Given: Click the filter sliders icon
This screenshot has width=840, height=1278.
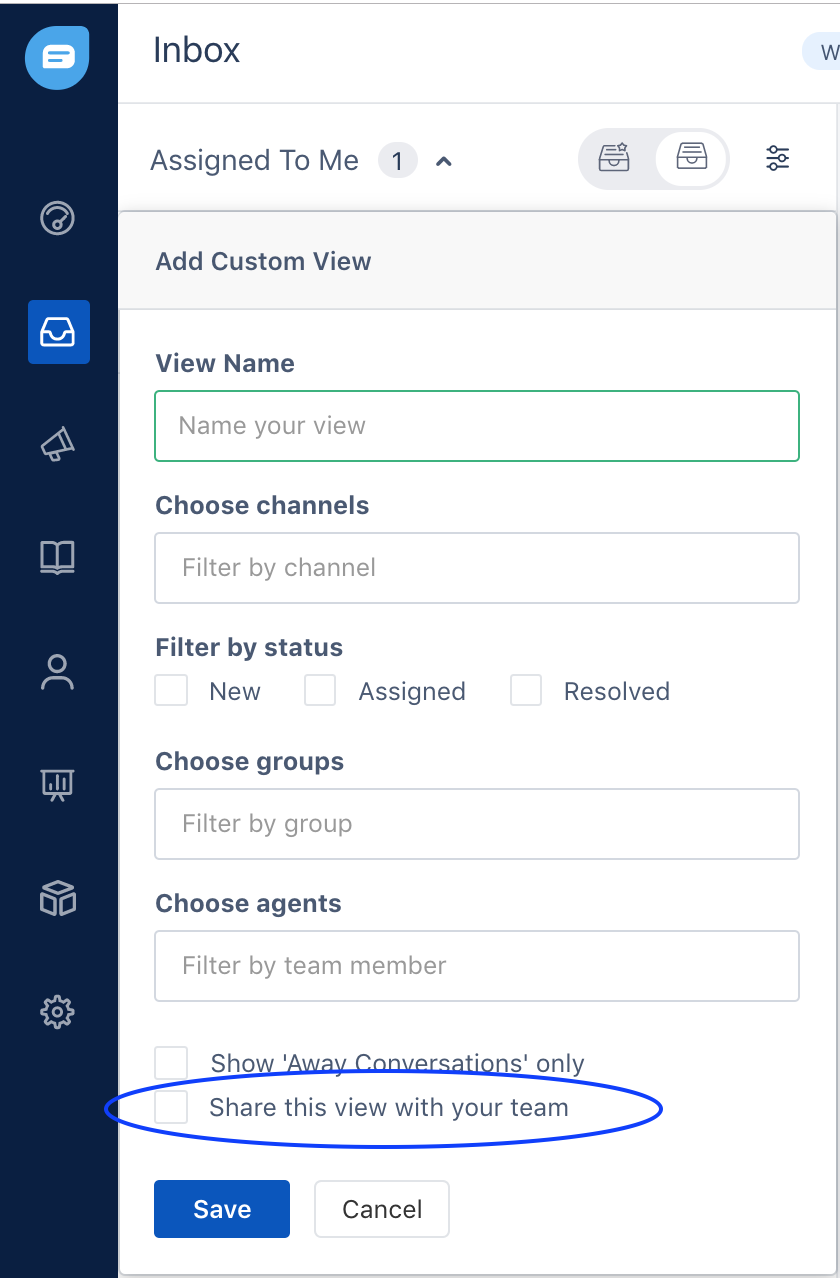Looking at the screenshot, I should 777,158.
